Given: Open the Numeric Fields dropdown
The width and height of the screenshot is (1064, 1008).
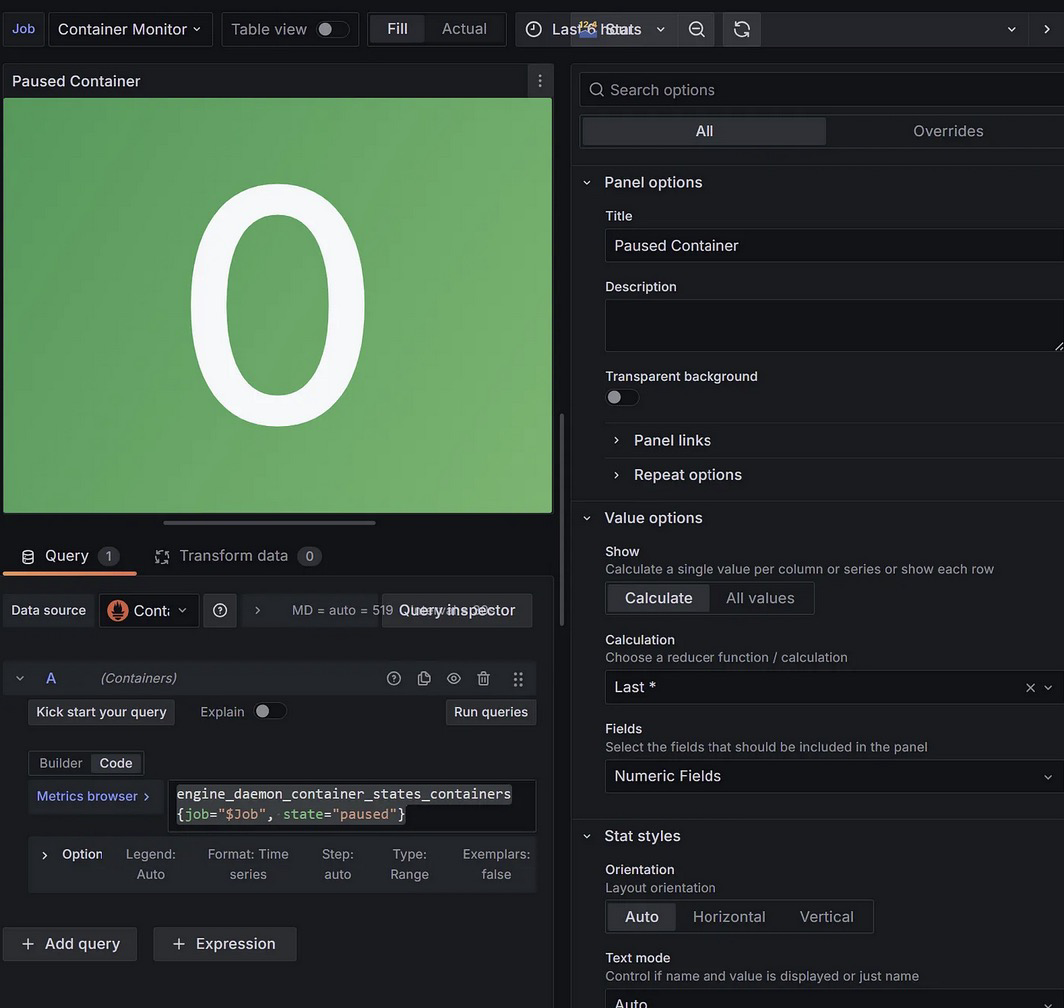Looking at the screenshot, I should pos(833,776).
